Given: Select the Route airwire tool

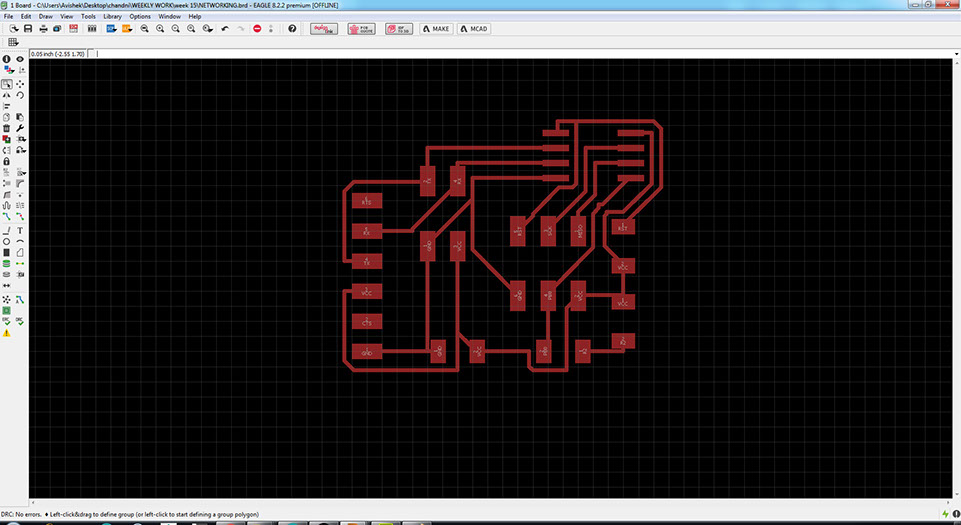Looking at the screenshot, I should (6, 217).
